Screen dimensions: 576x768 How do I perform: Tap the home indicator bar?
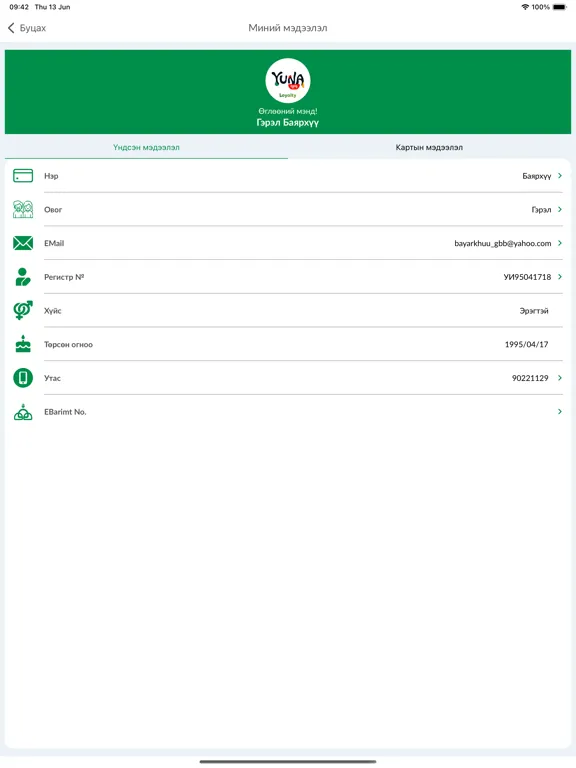tap(288, 762)
